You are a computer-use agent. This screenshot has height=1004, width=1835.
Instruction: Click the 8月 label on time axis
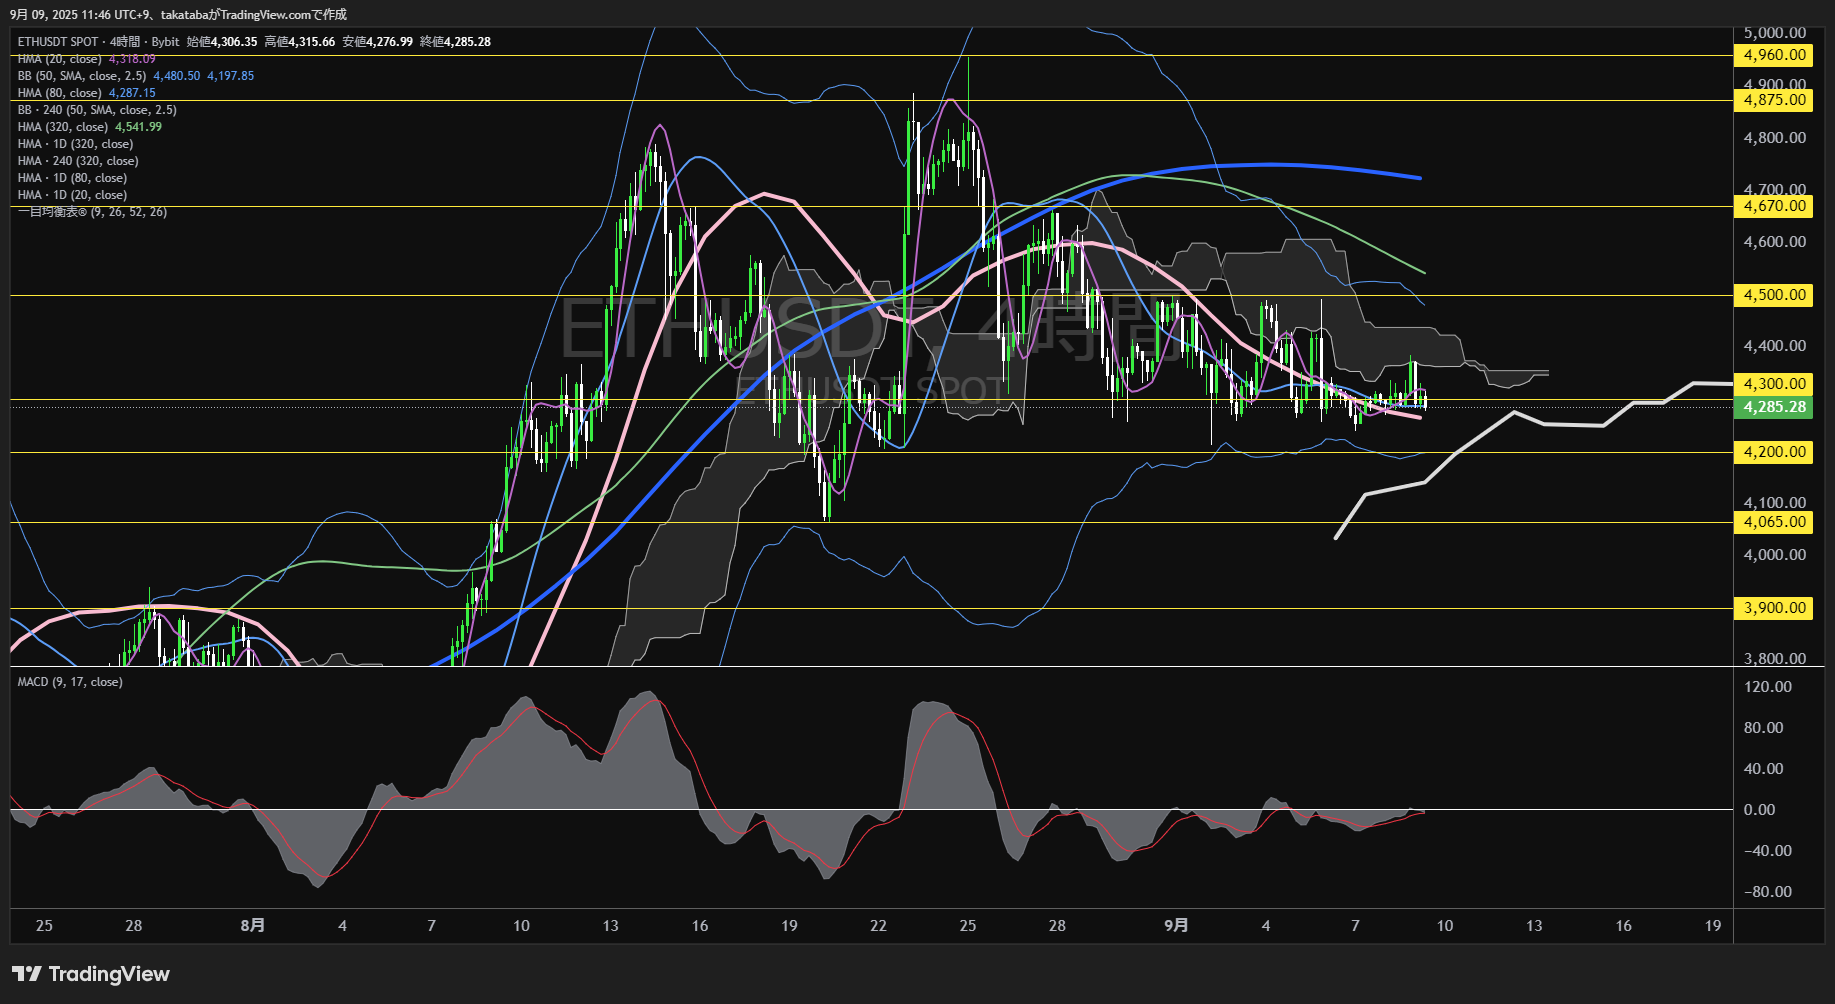coord(253,925)
